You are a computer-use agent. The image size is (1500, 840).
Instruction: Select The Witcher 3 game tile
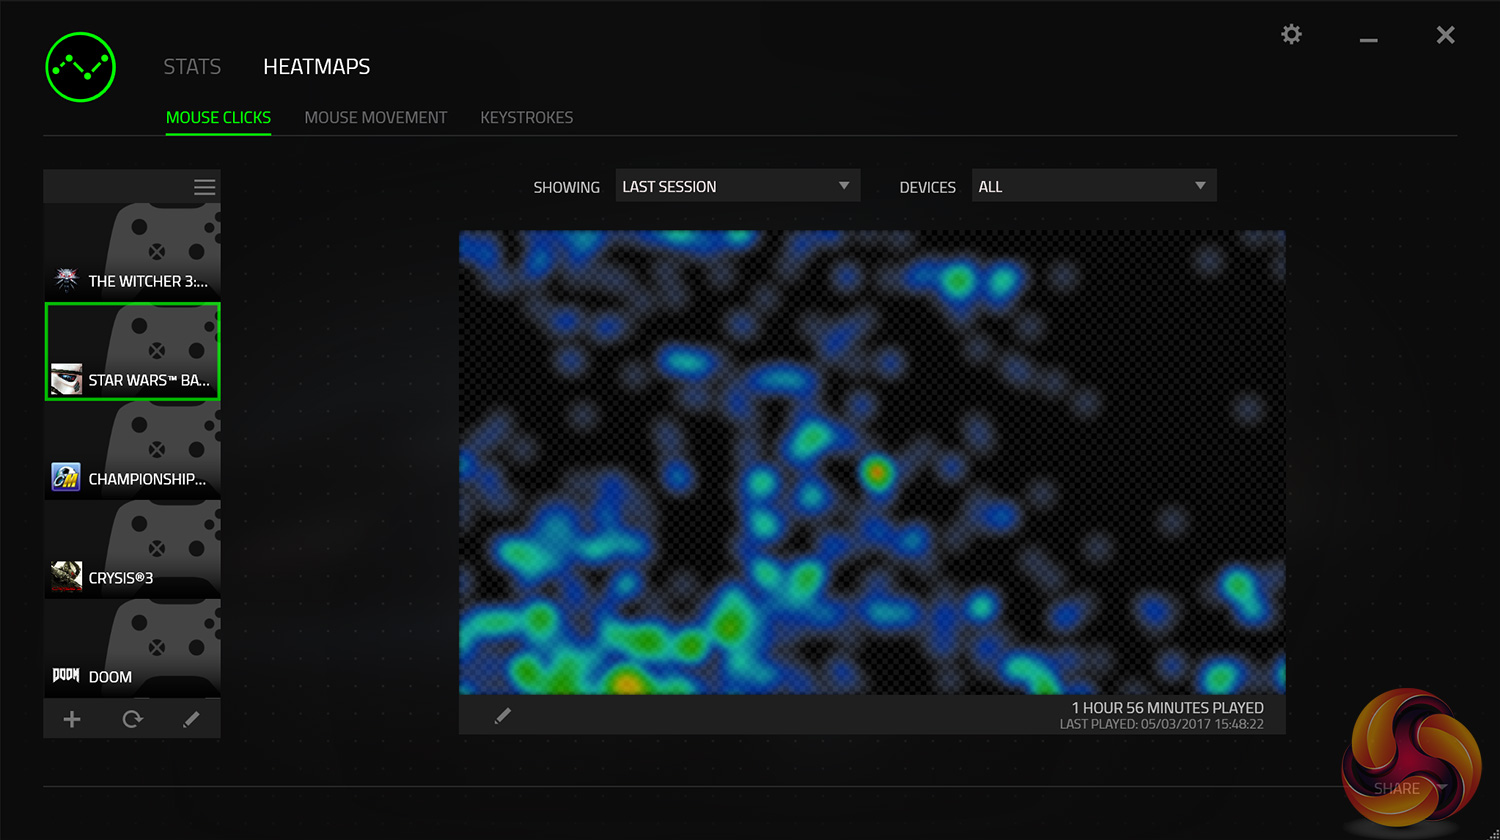click(x=132, y=251)
